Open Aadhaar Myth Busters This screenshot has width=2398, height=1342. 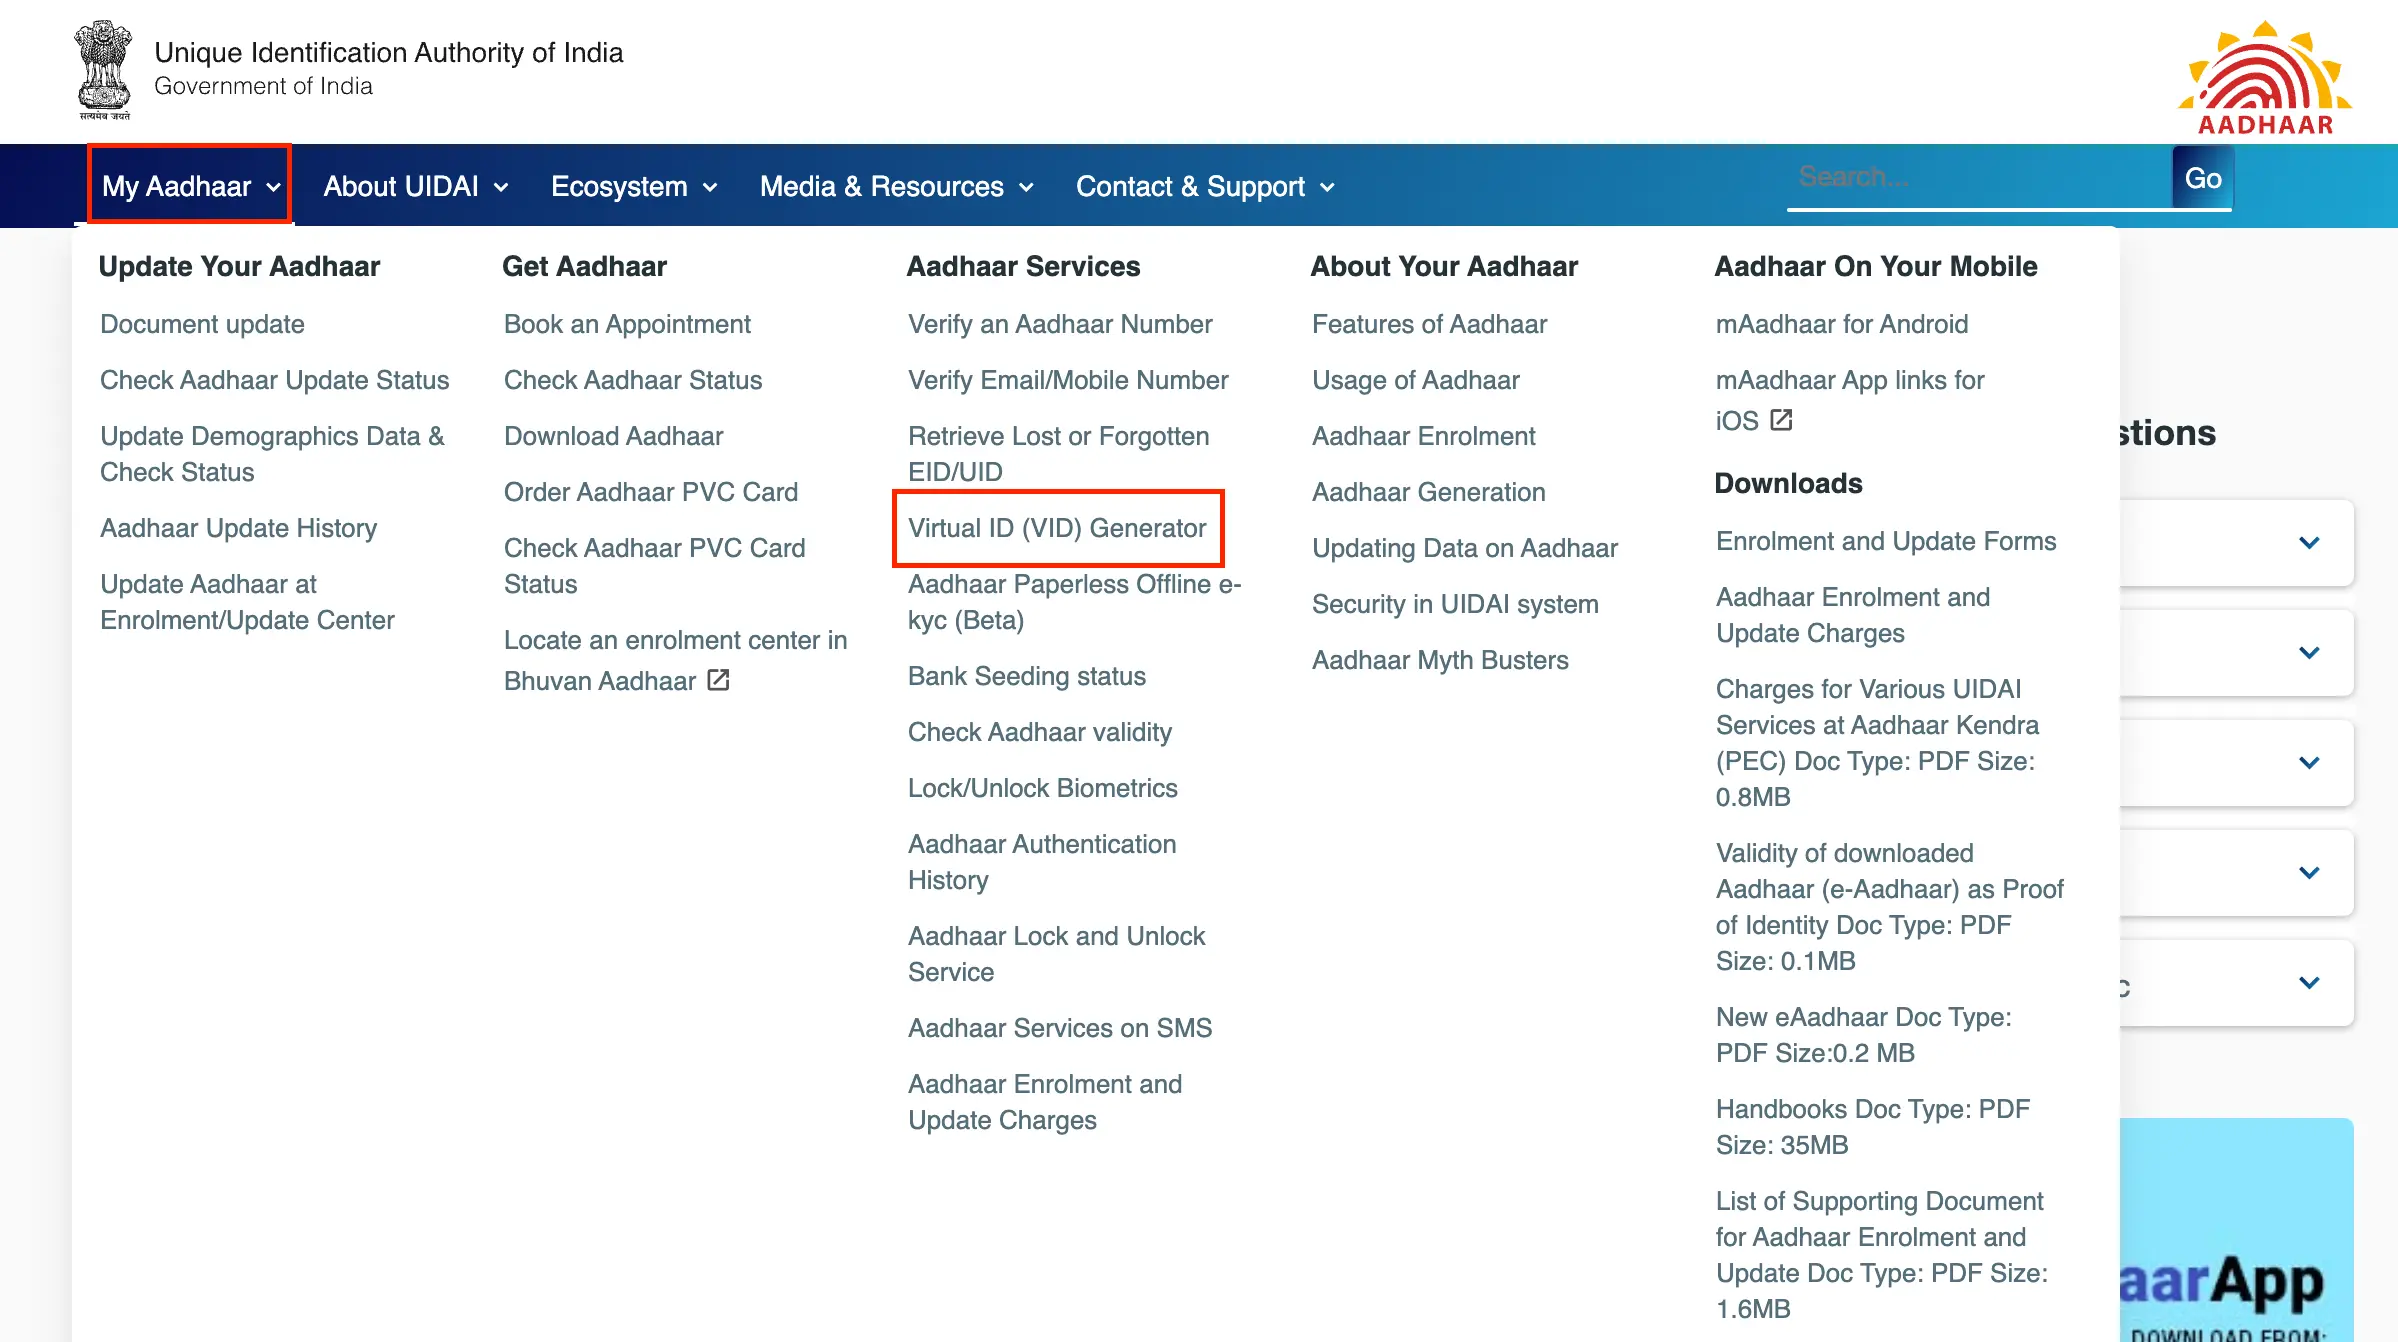click(1440, 659)
